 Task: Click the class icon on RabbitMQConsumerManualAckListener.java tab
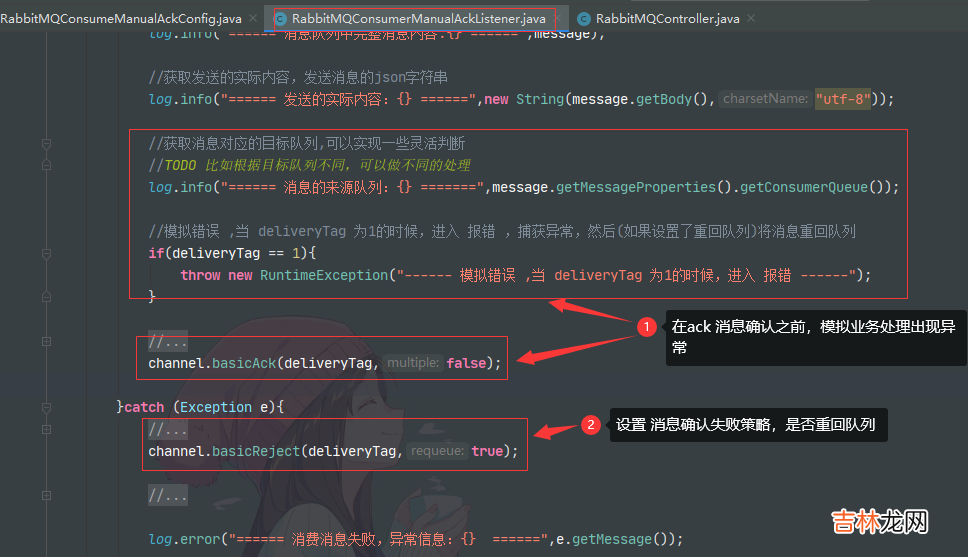(x=280, y=19)
